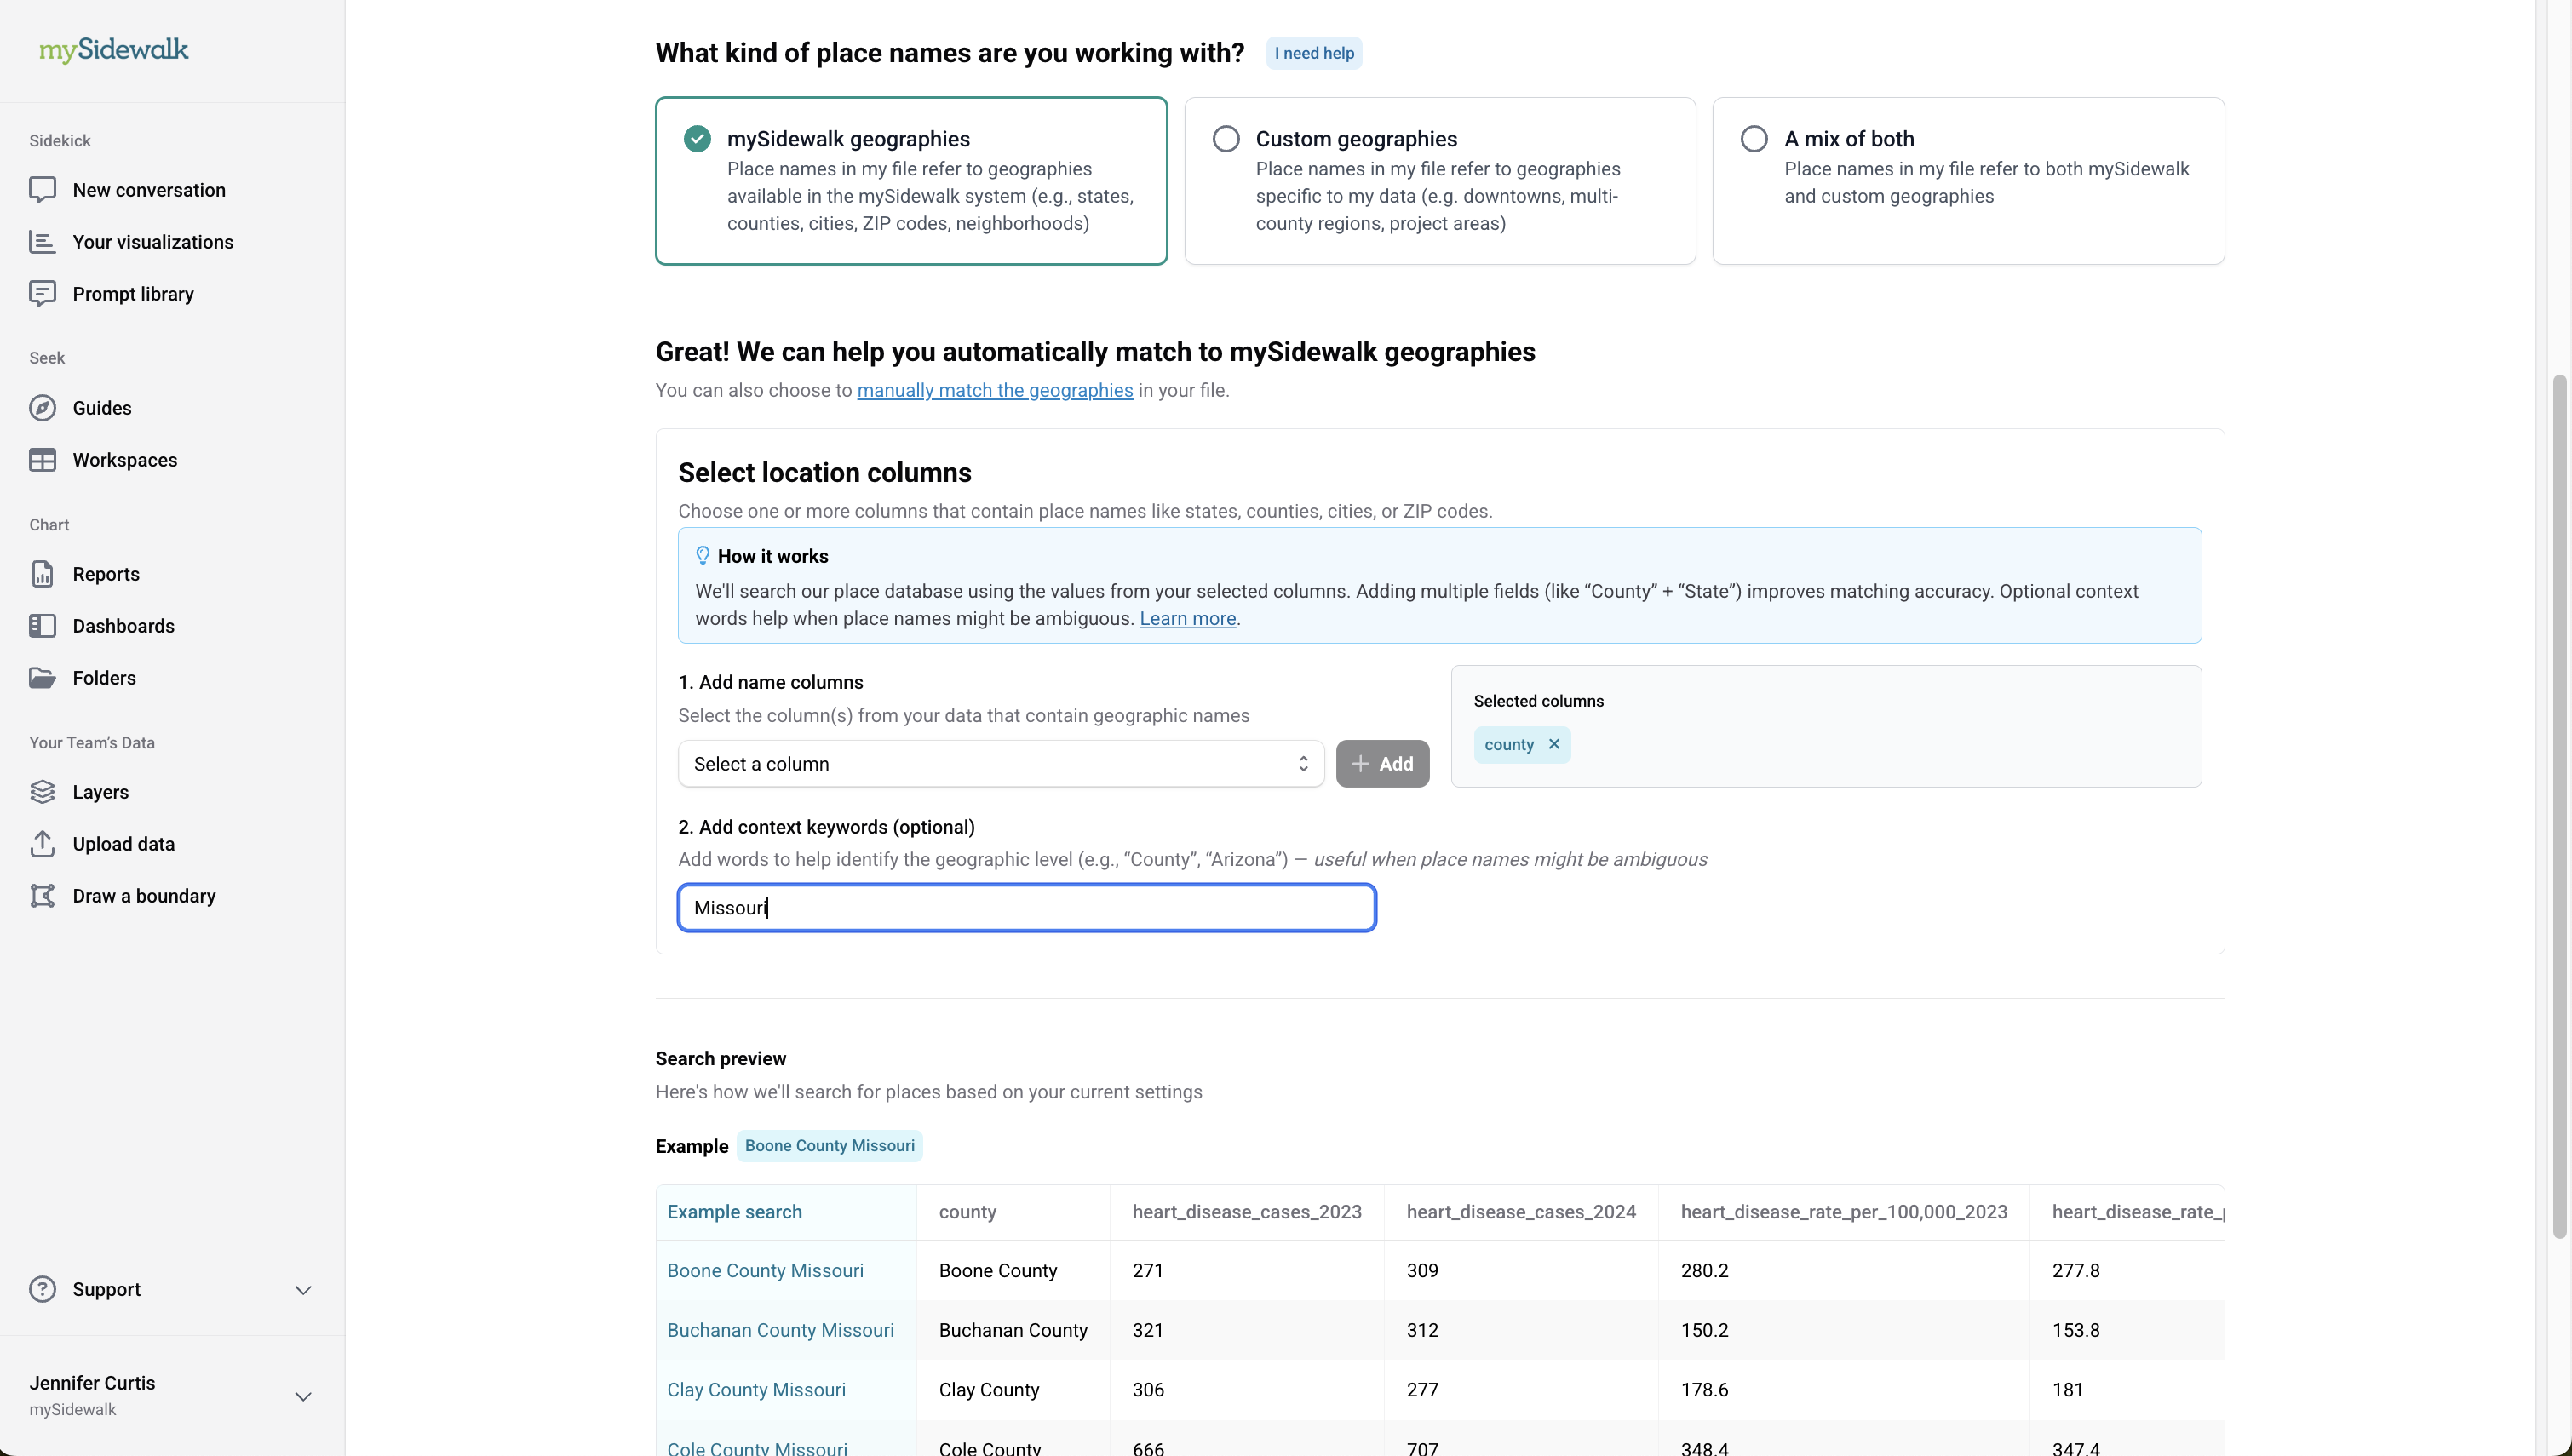Screen dimensions: 2572x1456
Task: Click the Guides compass icon
Action: tap(42, 407)
